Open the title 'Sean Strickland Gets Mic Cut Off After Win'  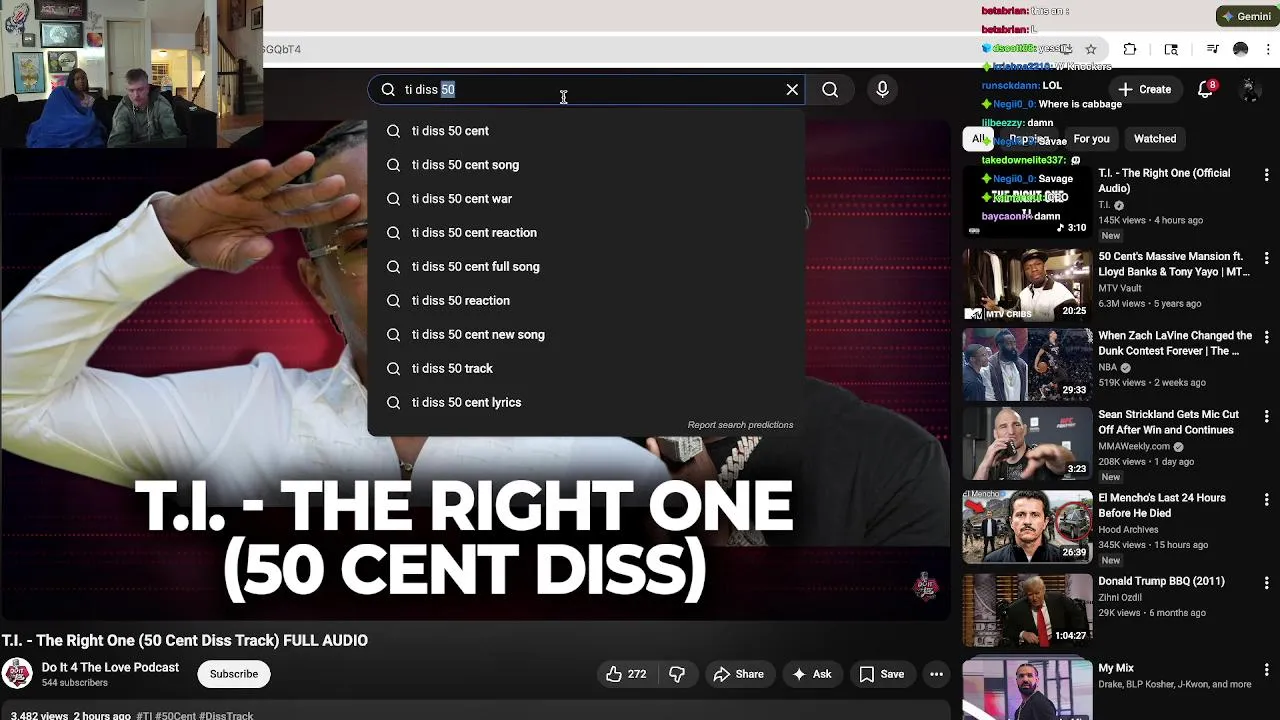(1168, 422)
